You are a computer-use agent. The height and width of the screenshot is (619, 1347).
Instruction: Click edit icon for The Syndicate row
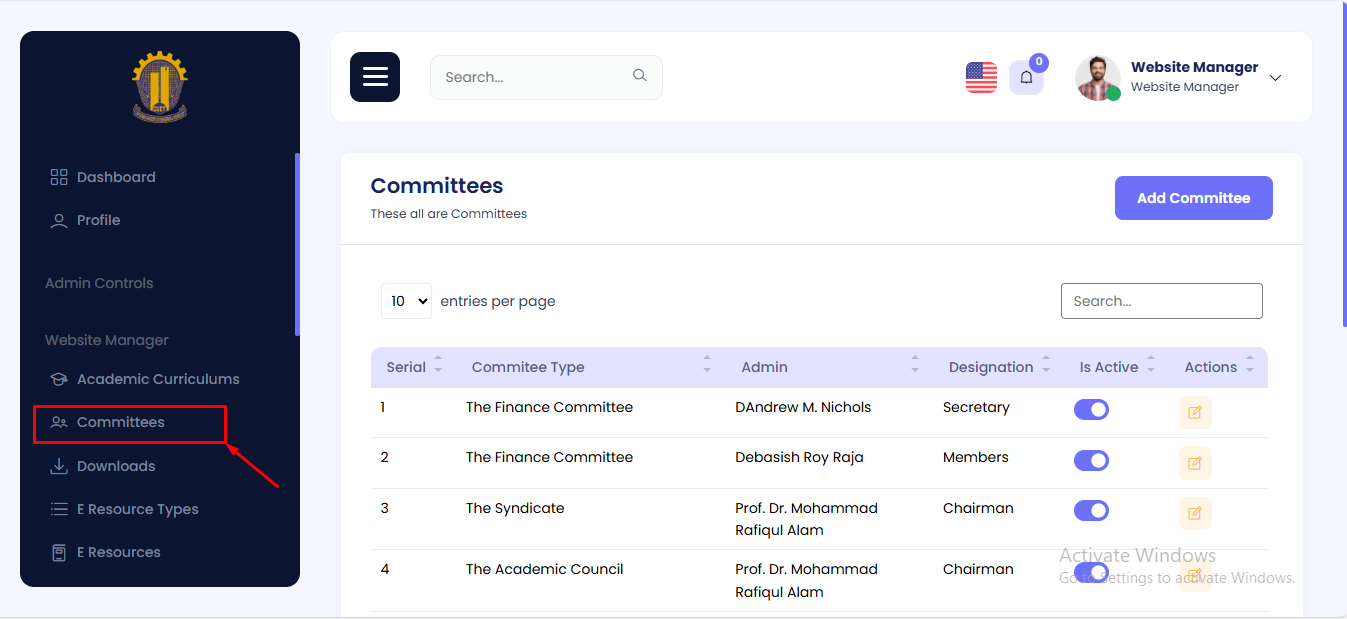click(1195, 514)
